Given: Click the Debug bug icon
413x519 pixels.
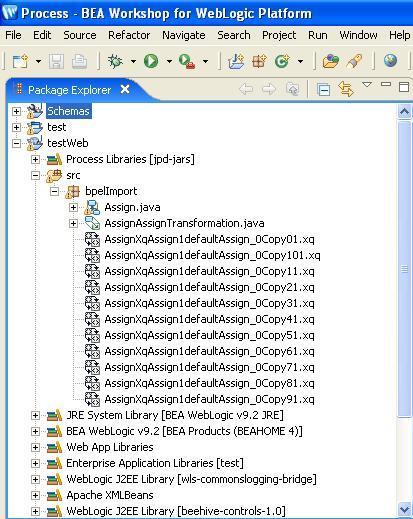Looking at the screenshot, I should [115, 61].
